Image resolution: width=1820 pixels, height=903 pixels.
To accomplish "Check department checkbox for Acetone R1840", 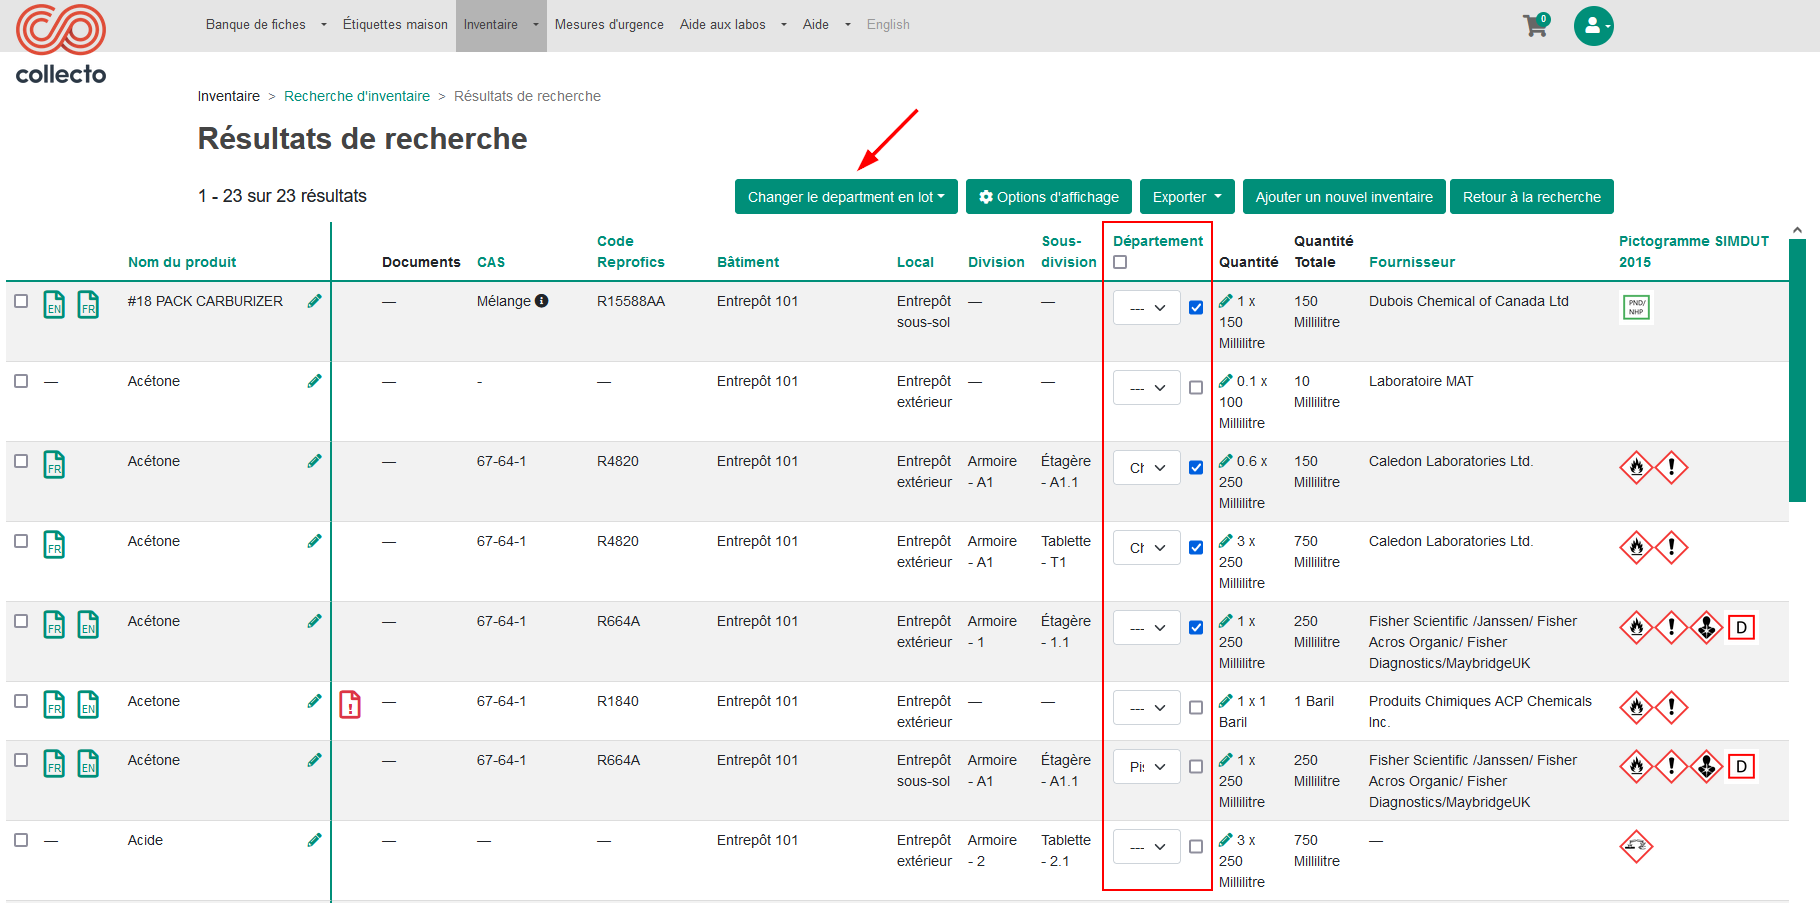I will (x=1196, y=708).
